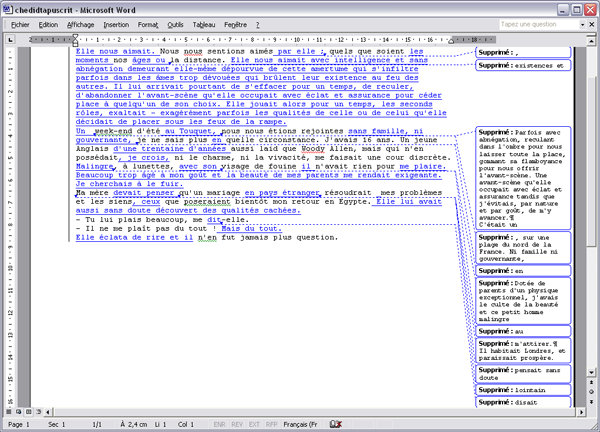
Task: Toggle EXT extend selection indicator
Action: click(x=254, y=424)
